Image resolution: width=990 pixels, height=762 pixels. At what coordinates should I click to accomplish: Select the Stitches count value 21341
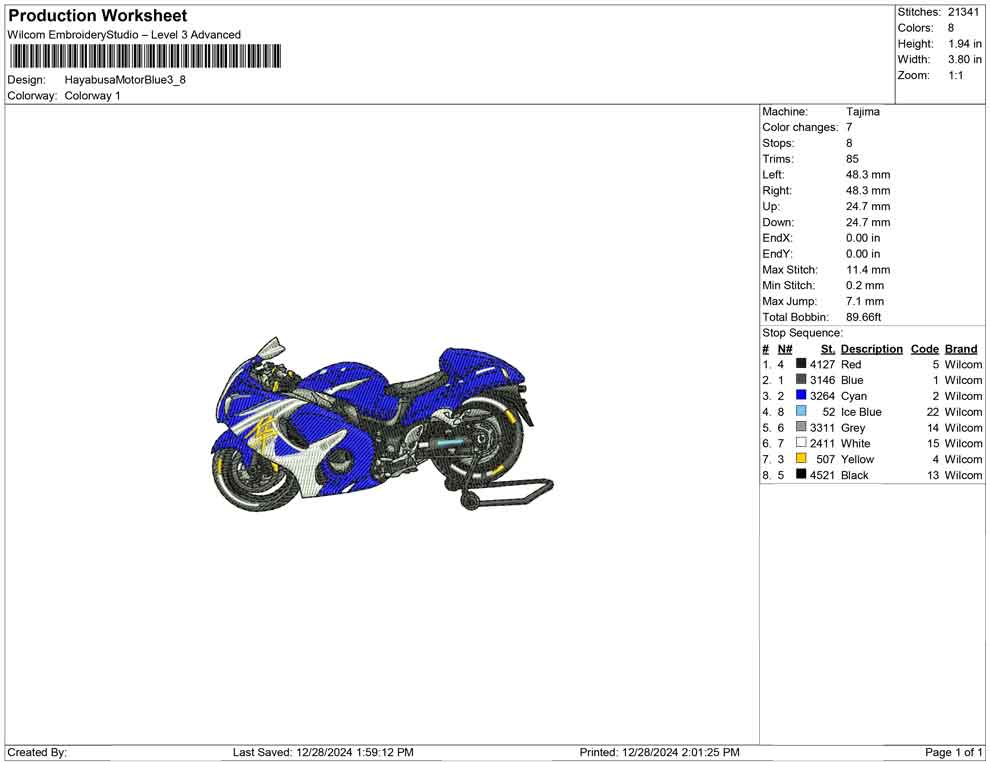pos(961,12)
